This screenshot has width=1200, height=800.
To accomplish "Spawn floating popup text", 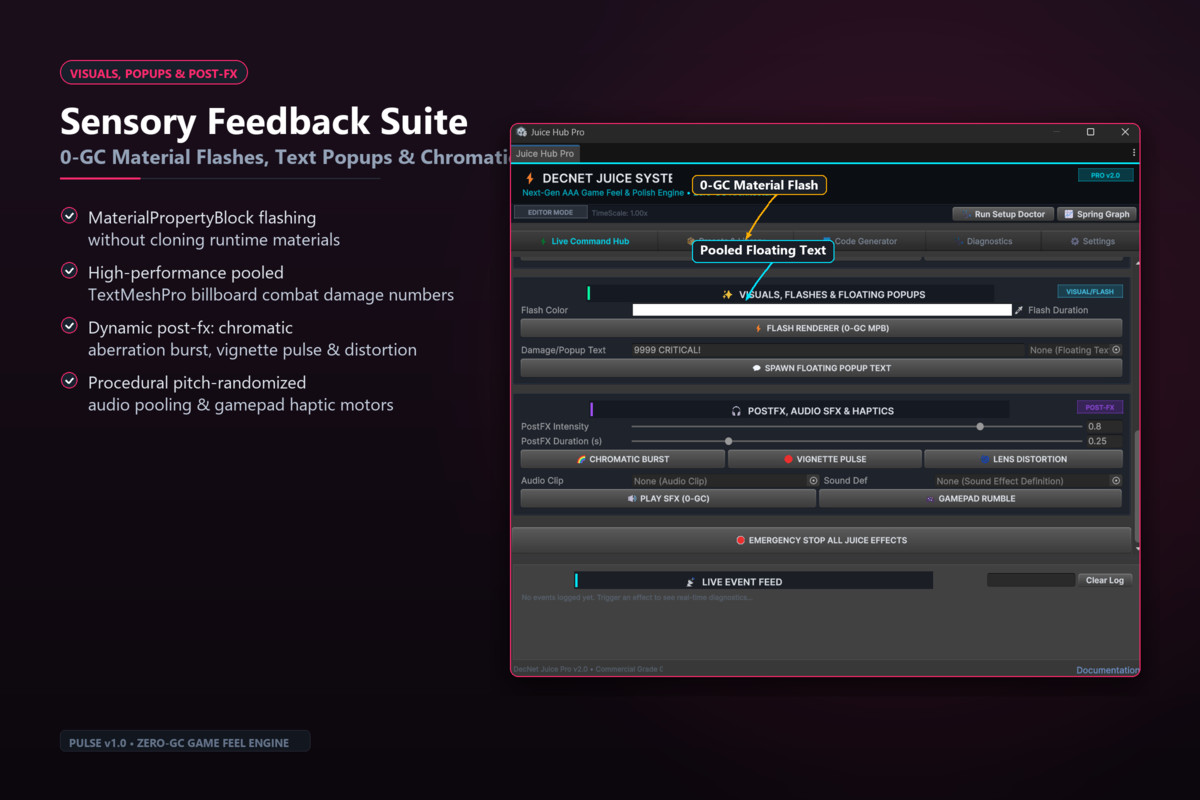I will click(821, 368).
